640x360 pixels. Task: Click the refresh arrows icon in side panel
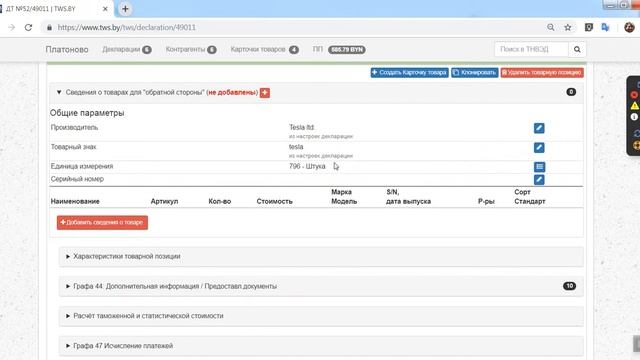pos(636,133)
